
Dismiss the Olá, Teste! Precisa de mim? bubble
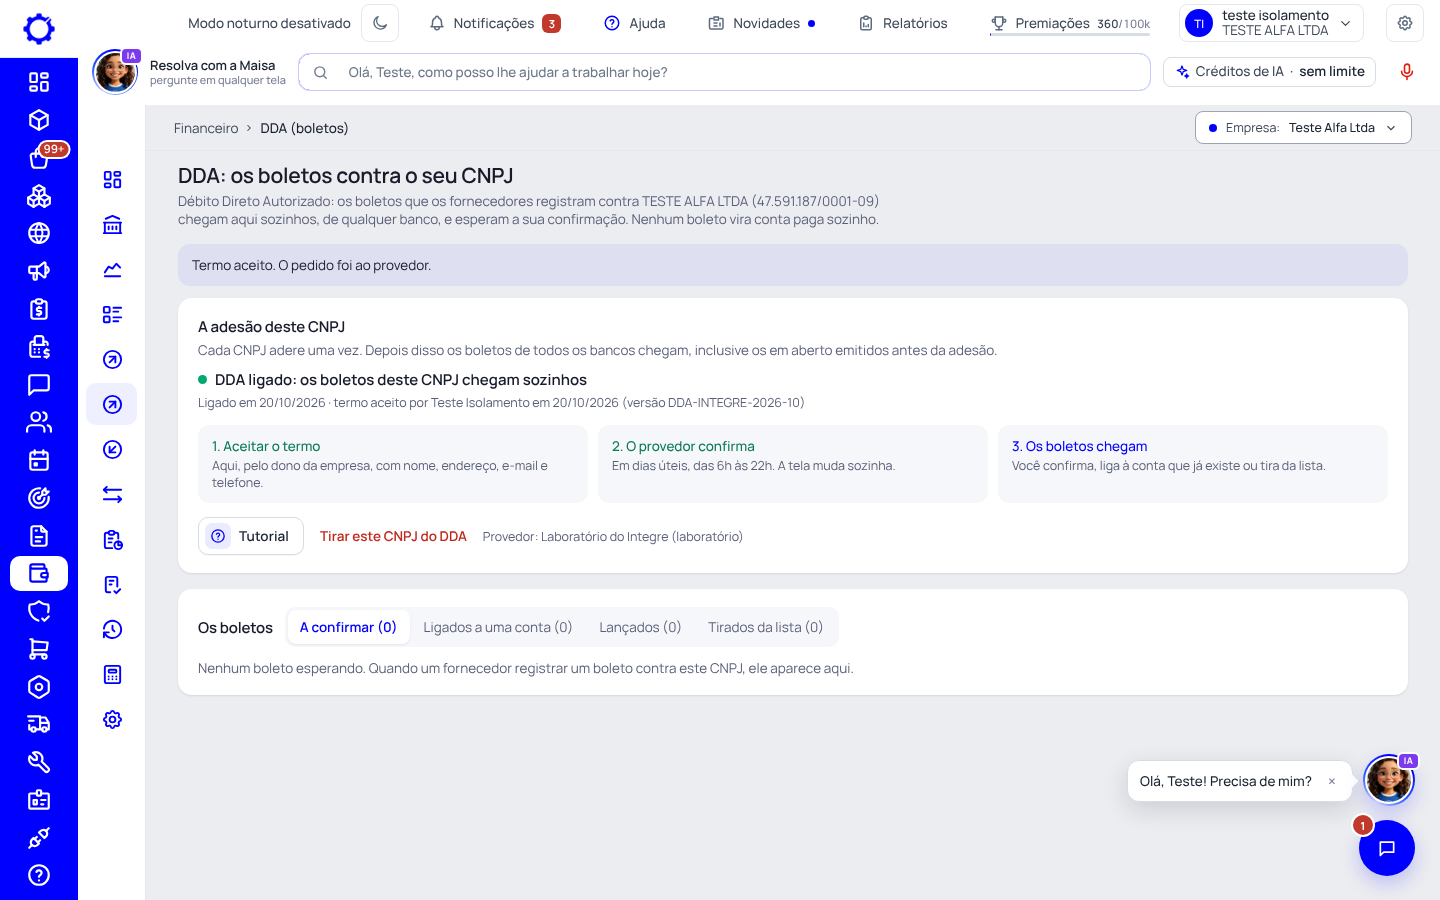click(1332, 781)
